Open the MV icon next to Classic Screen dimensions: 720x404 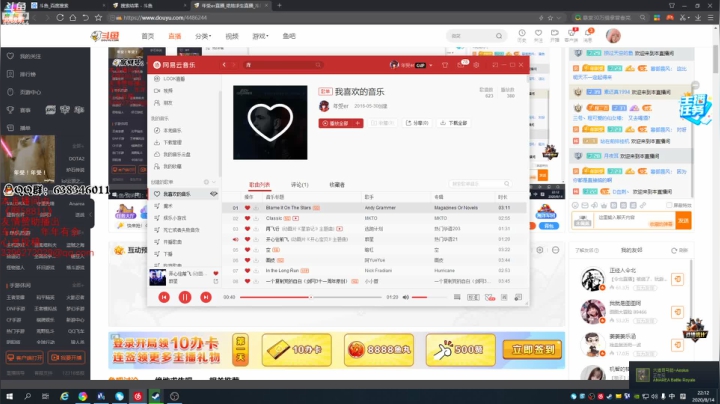click(x=296, y=219)
